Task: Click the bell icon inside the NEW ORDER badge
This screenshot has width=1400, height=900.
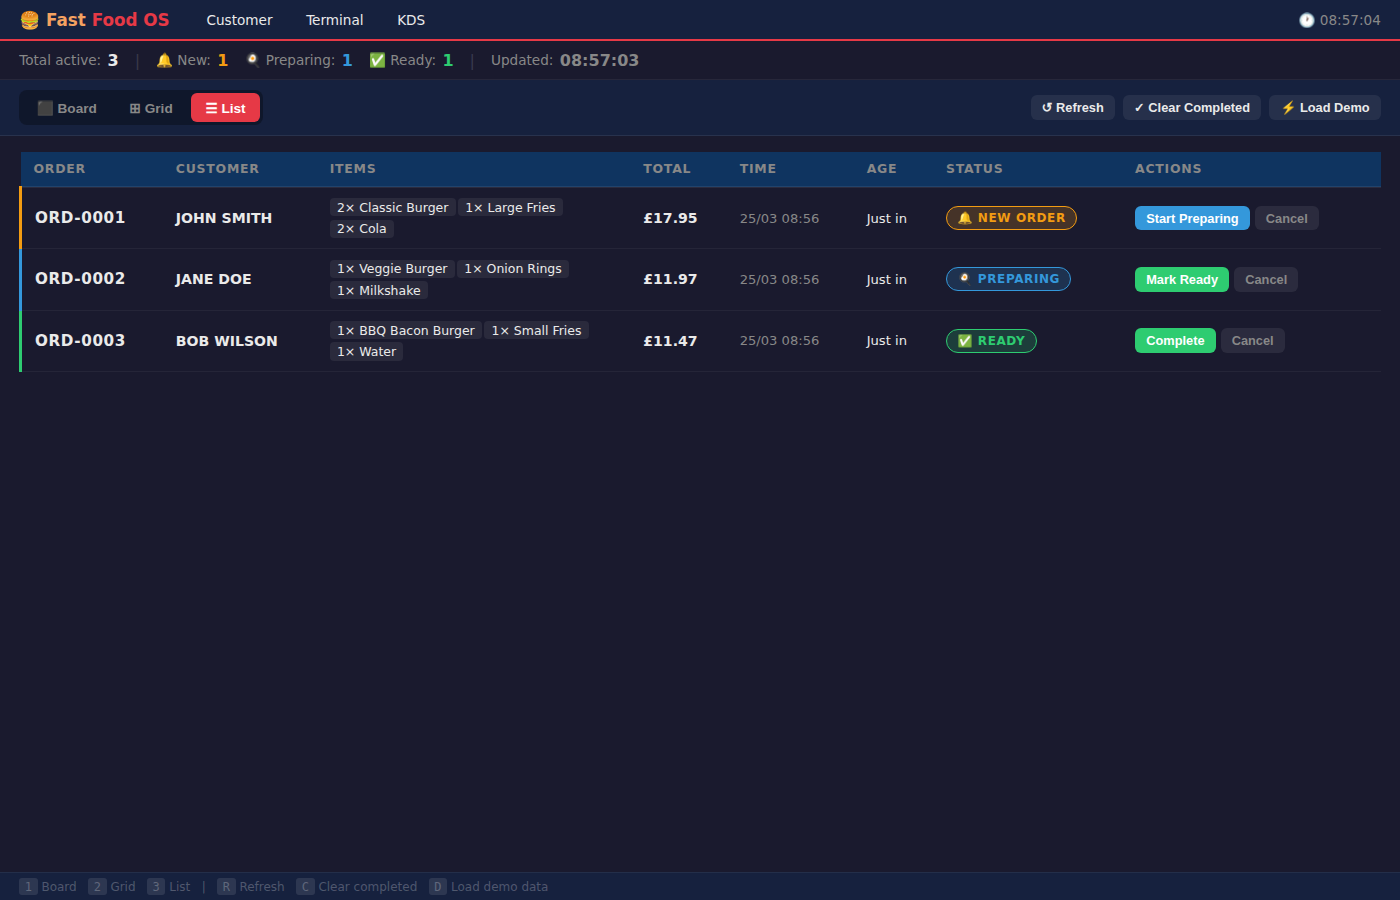Action: coord(964,217)
